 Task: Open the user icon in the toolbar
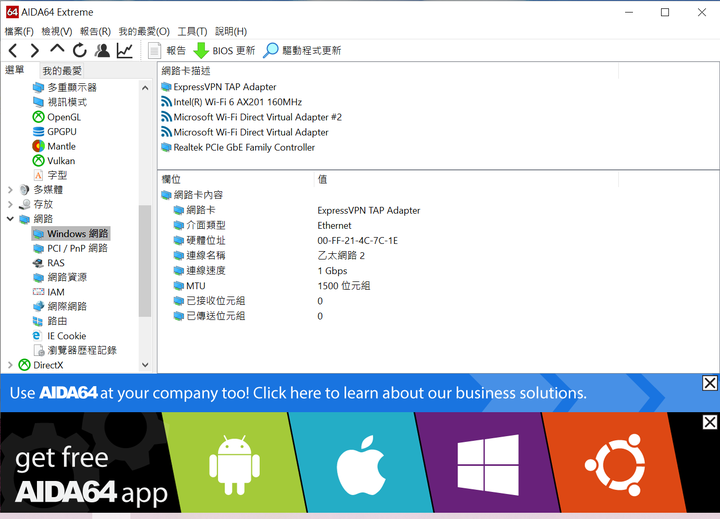click(x=102, y=51)
